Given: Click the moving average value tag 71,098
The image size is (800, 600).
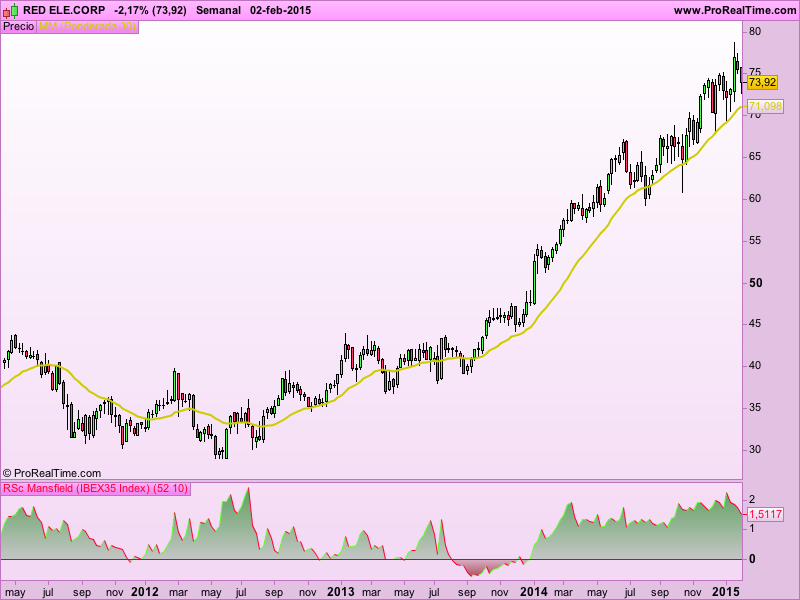Looking at the screenshot, I should (x=765, y=106).
